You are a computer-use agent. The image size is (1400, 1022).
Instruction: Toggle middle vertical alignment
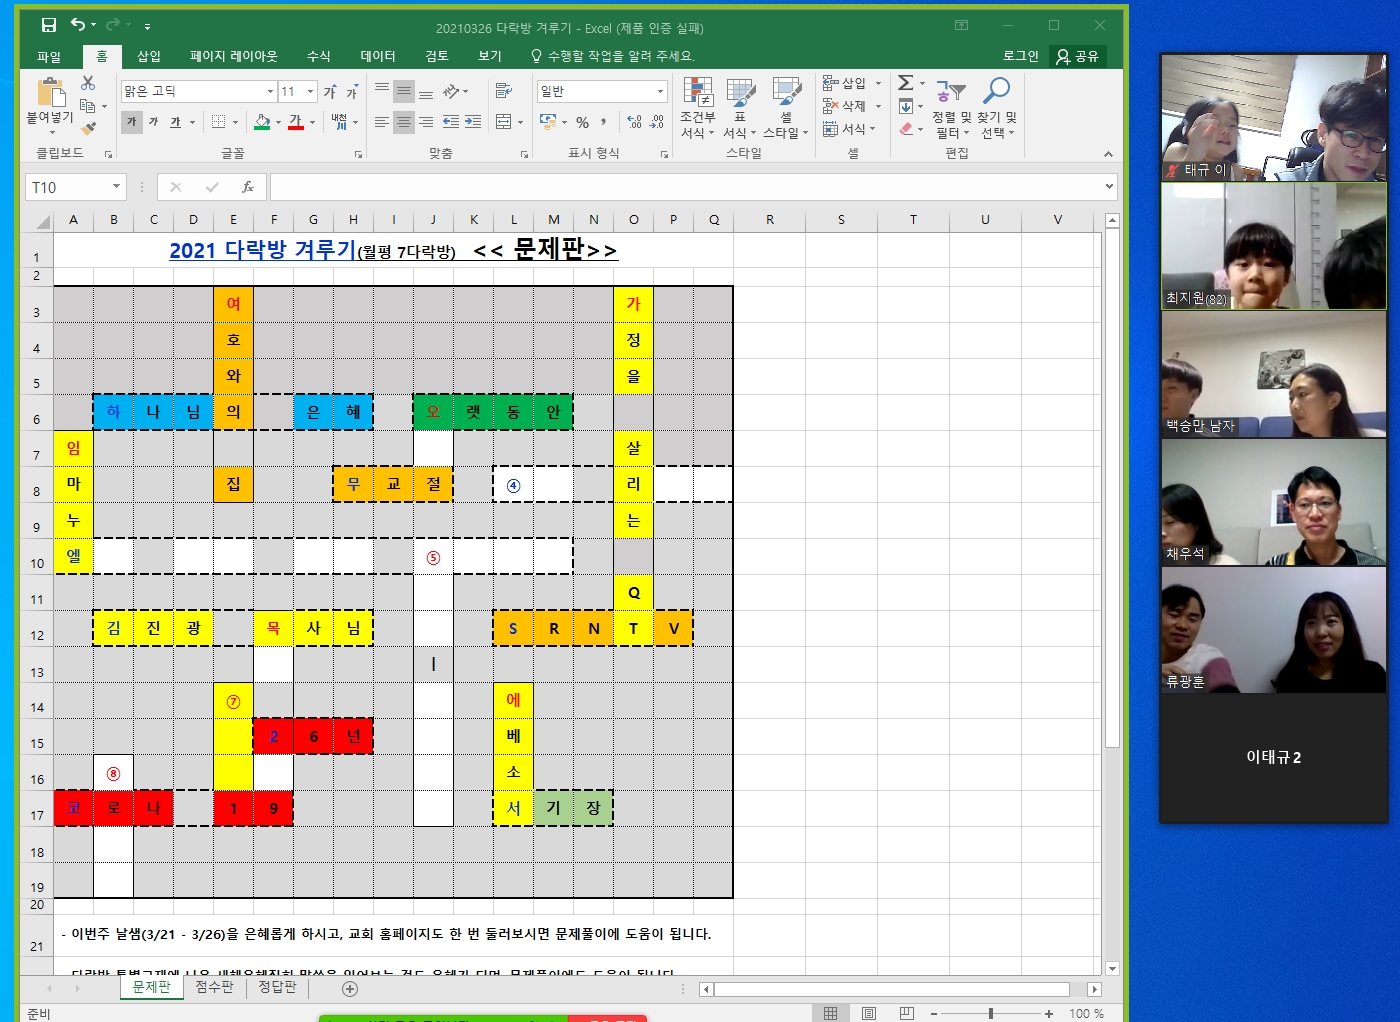(x=403, y=91)
